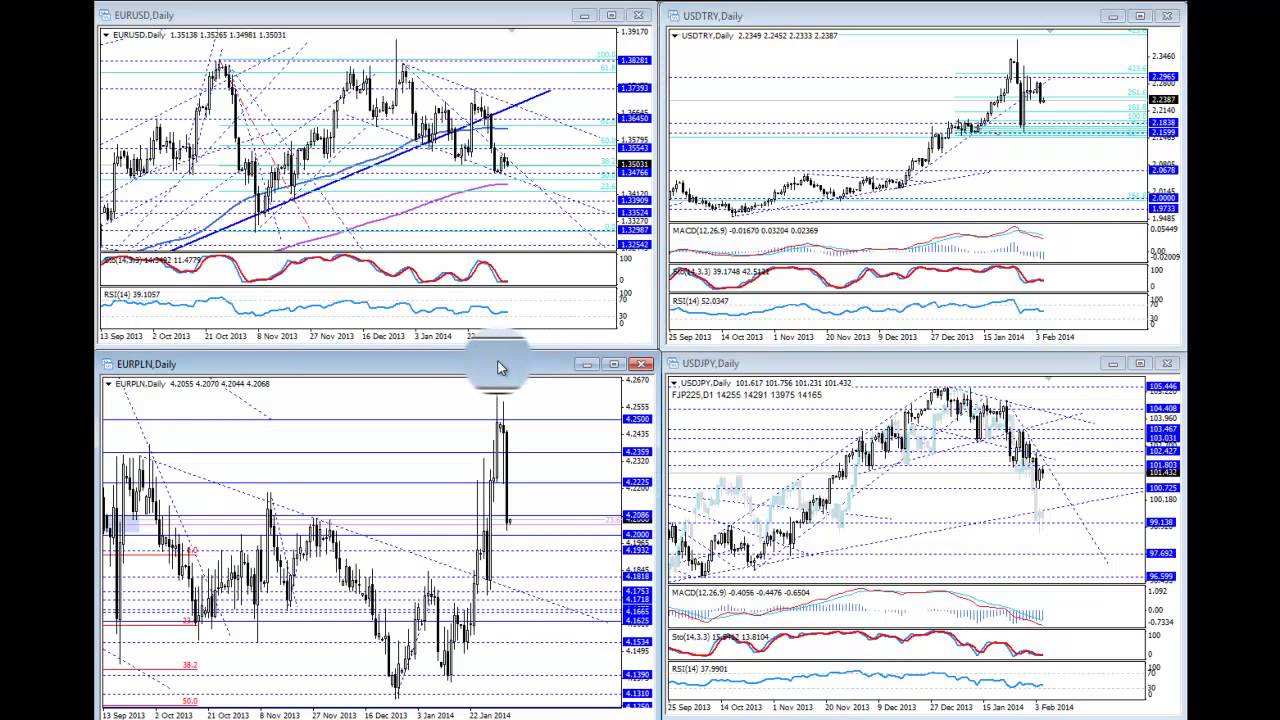
Task: Click the 2.1838 price label in USDTRY
Action: [1164, 122]
